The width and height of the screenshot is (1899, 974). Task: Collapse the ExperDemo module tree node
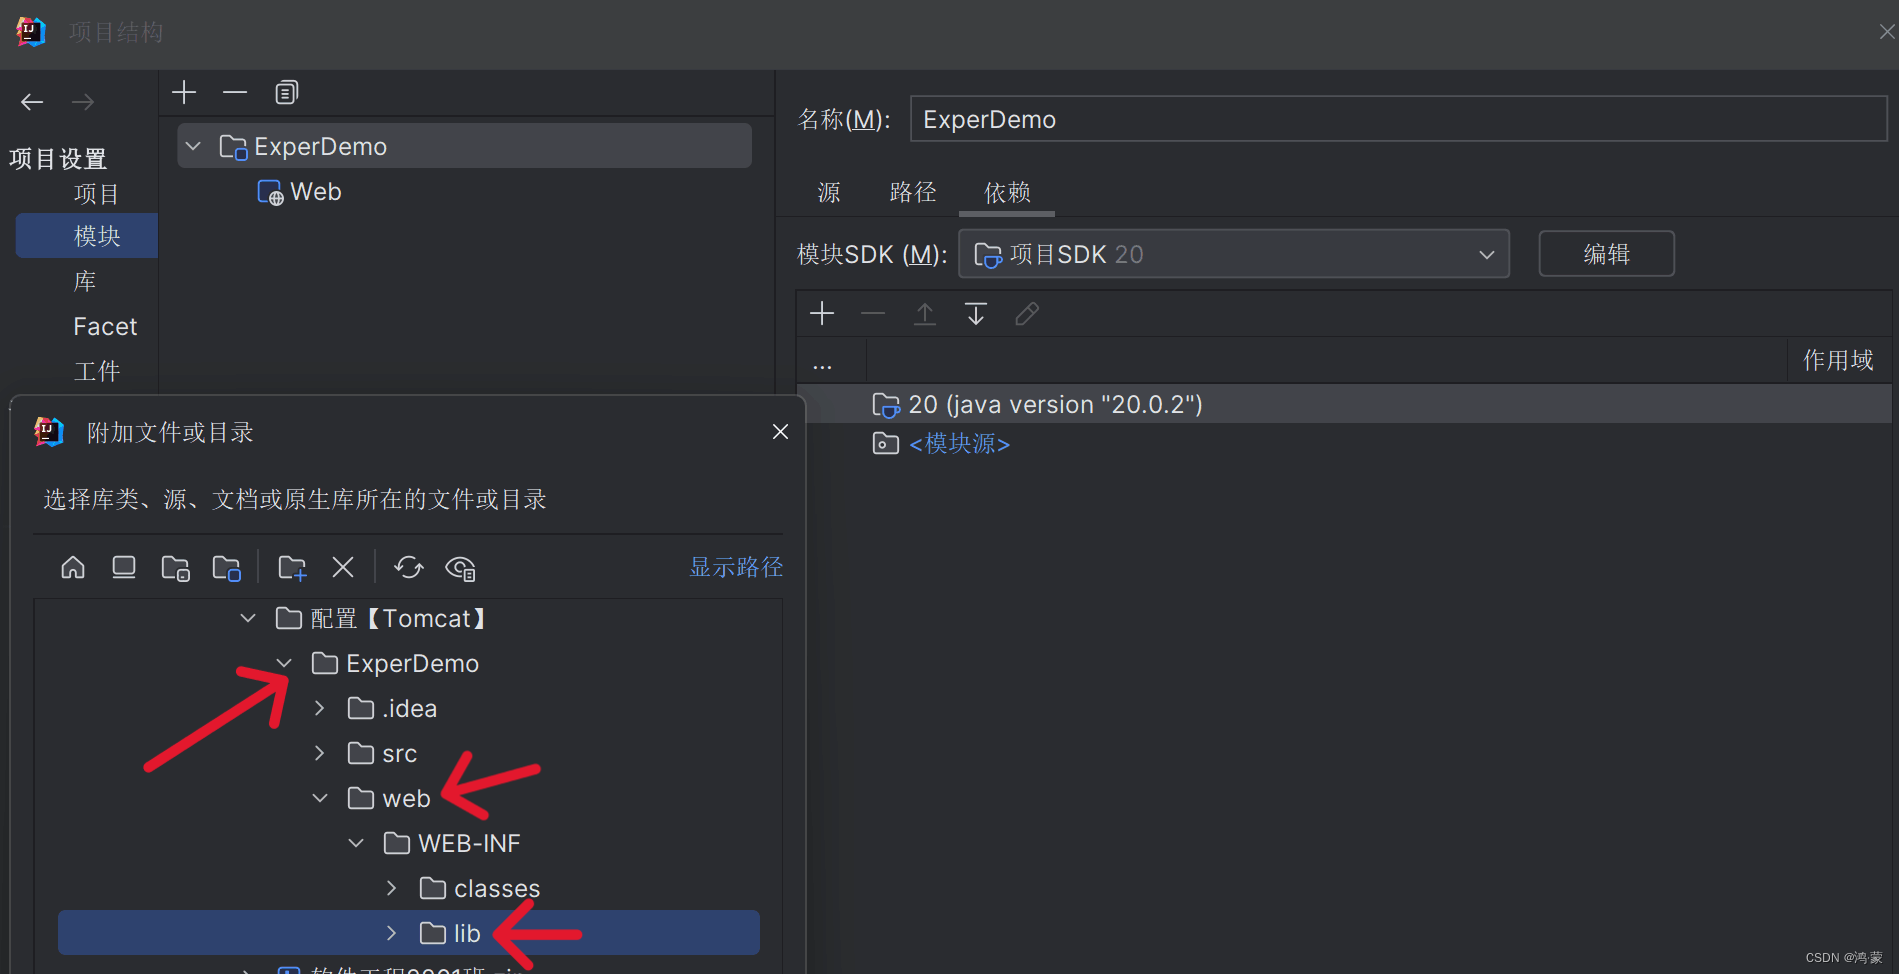pos(194,147)
